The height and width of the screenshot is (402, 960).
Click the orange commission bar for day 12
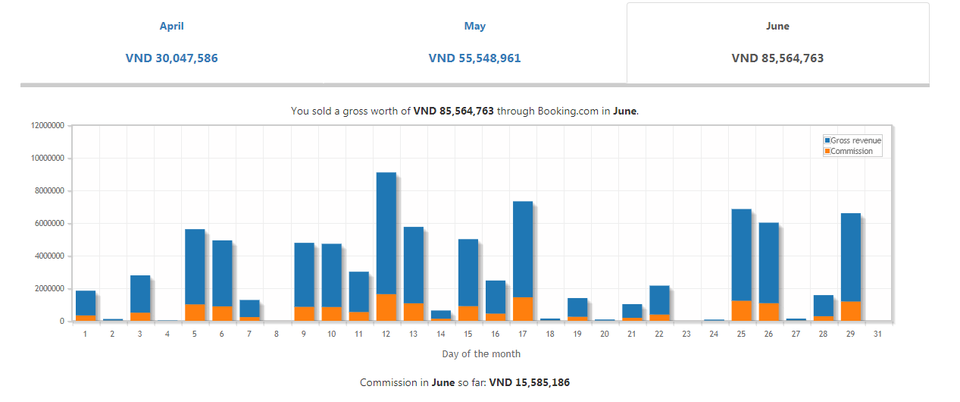point(386,308)
